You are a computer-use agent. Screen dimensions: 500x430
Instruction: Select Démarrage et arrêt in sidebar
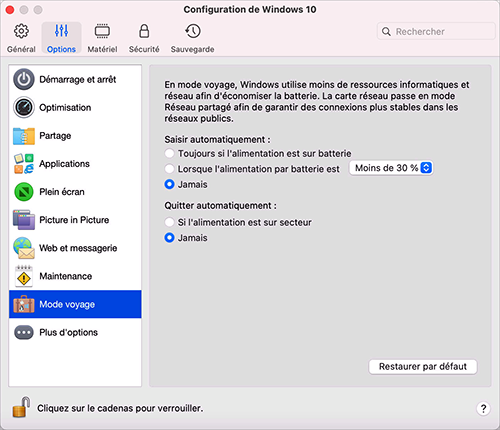pos(75,79)
